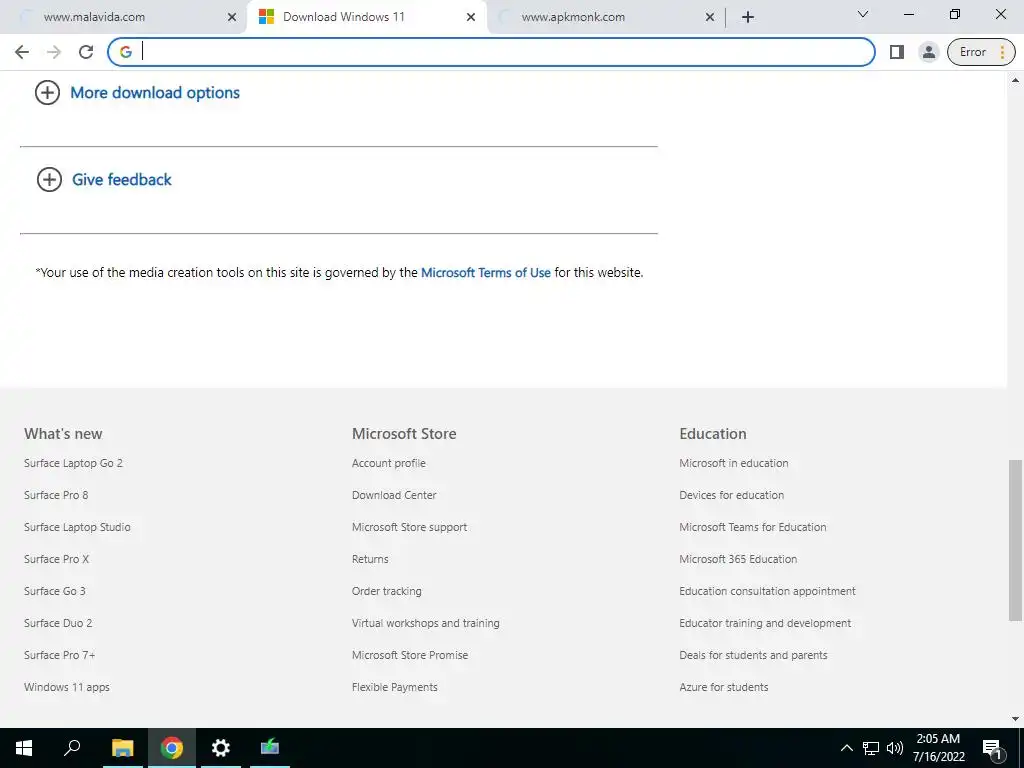Close the www.apkmonk.com tab
The height and width of the screenshot is (768, 1024).
[x=710, y=17]
